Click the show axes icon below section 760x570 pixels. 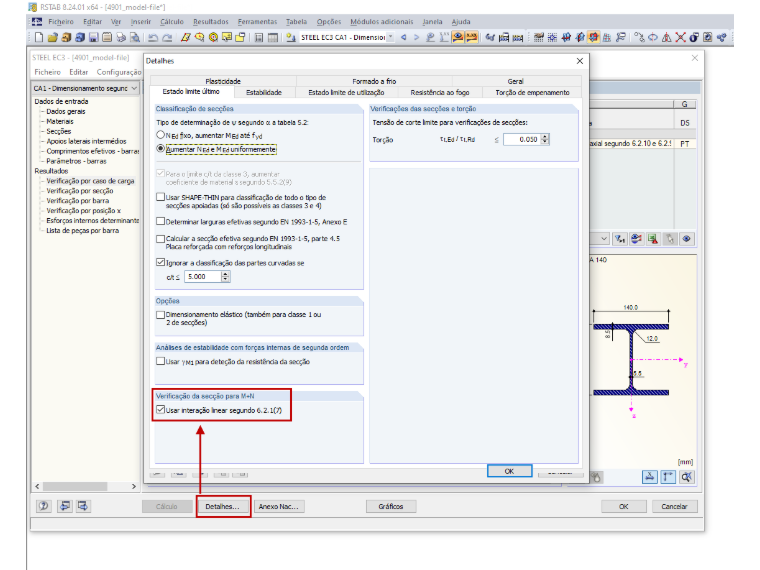(668, 477)
